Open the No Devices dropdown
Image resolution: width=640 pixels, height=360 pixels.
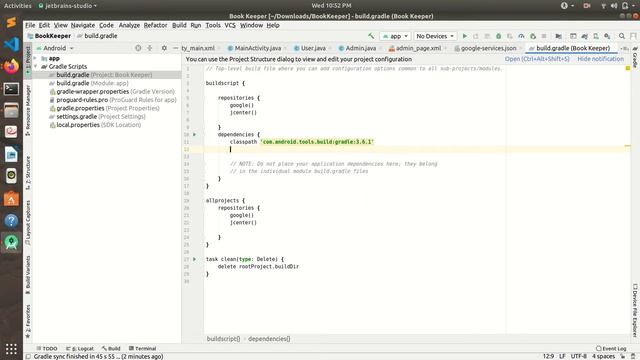pyautogui.click(x=435, y=36)
